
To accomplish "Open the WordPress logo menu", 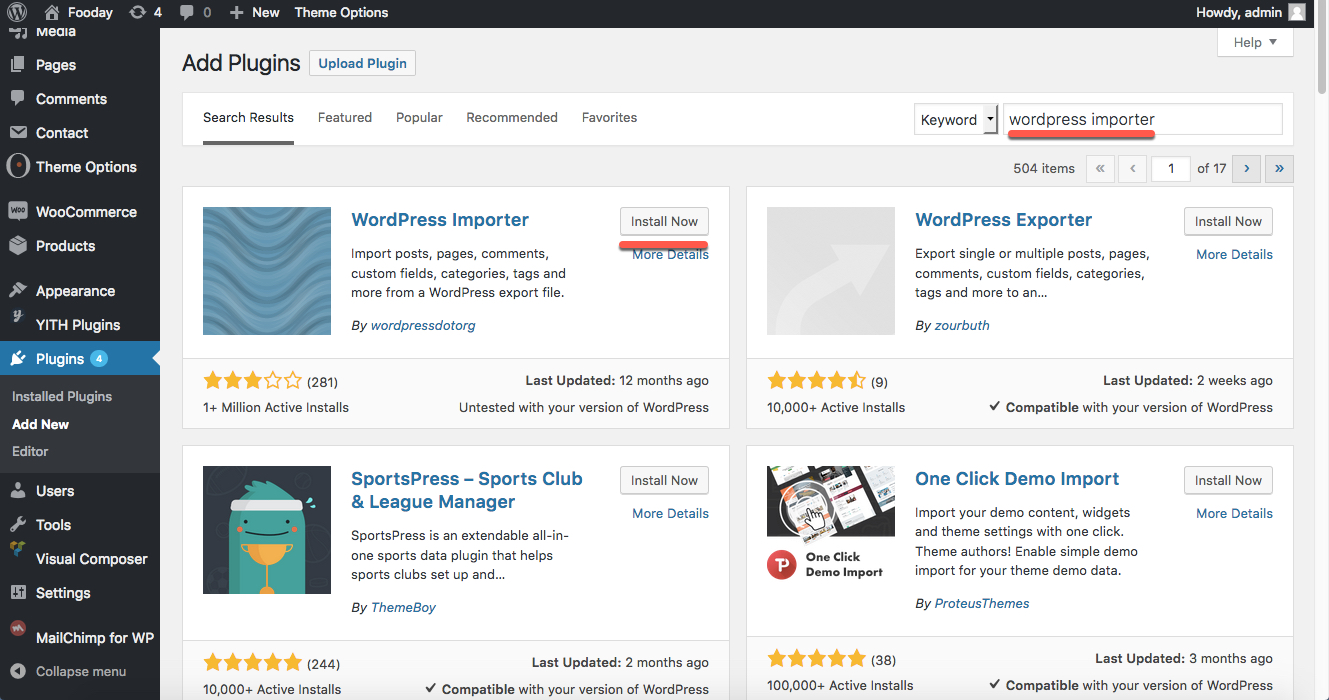I will click(x=17, y=12).
